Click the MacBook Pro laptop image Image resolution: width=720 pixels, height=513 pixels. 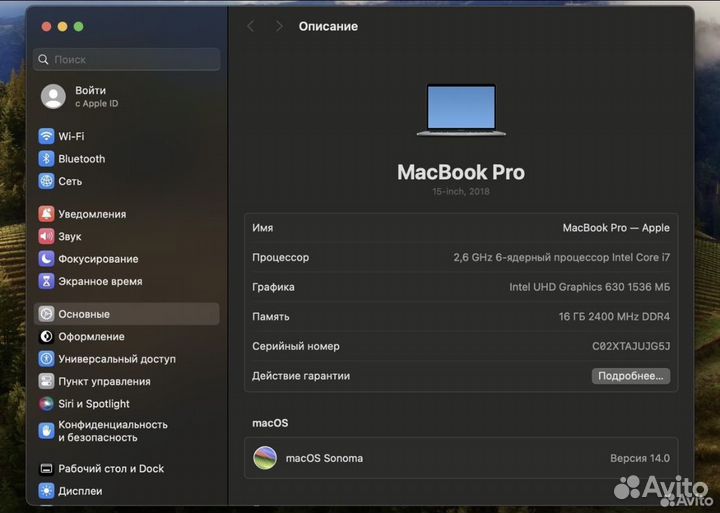pos(461,110)
